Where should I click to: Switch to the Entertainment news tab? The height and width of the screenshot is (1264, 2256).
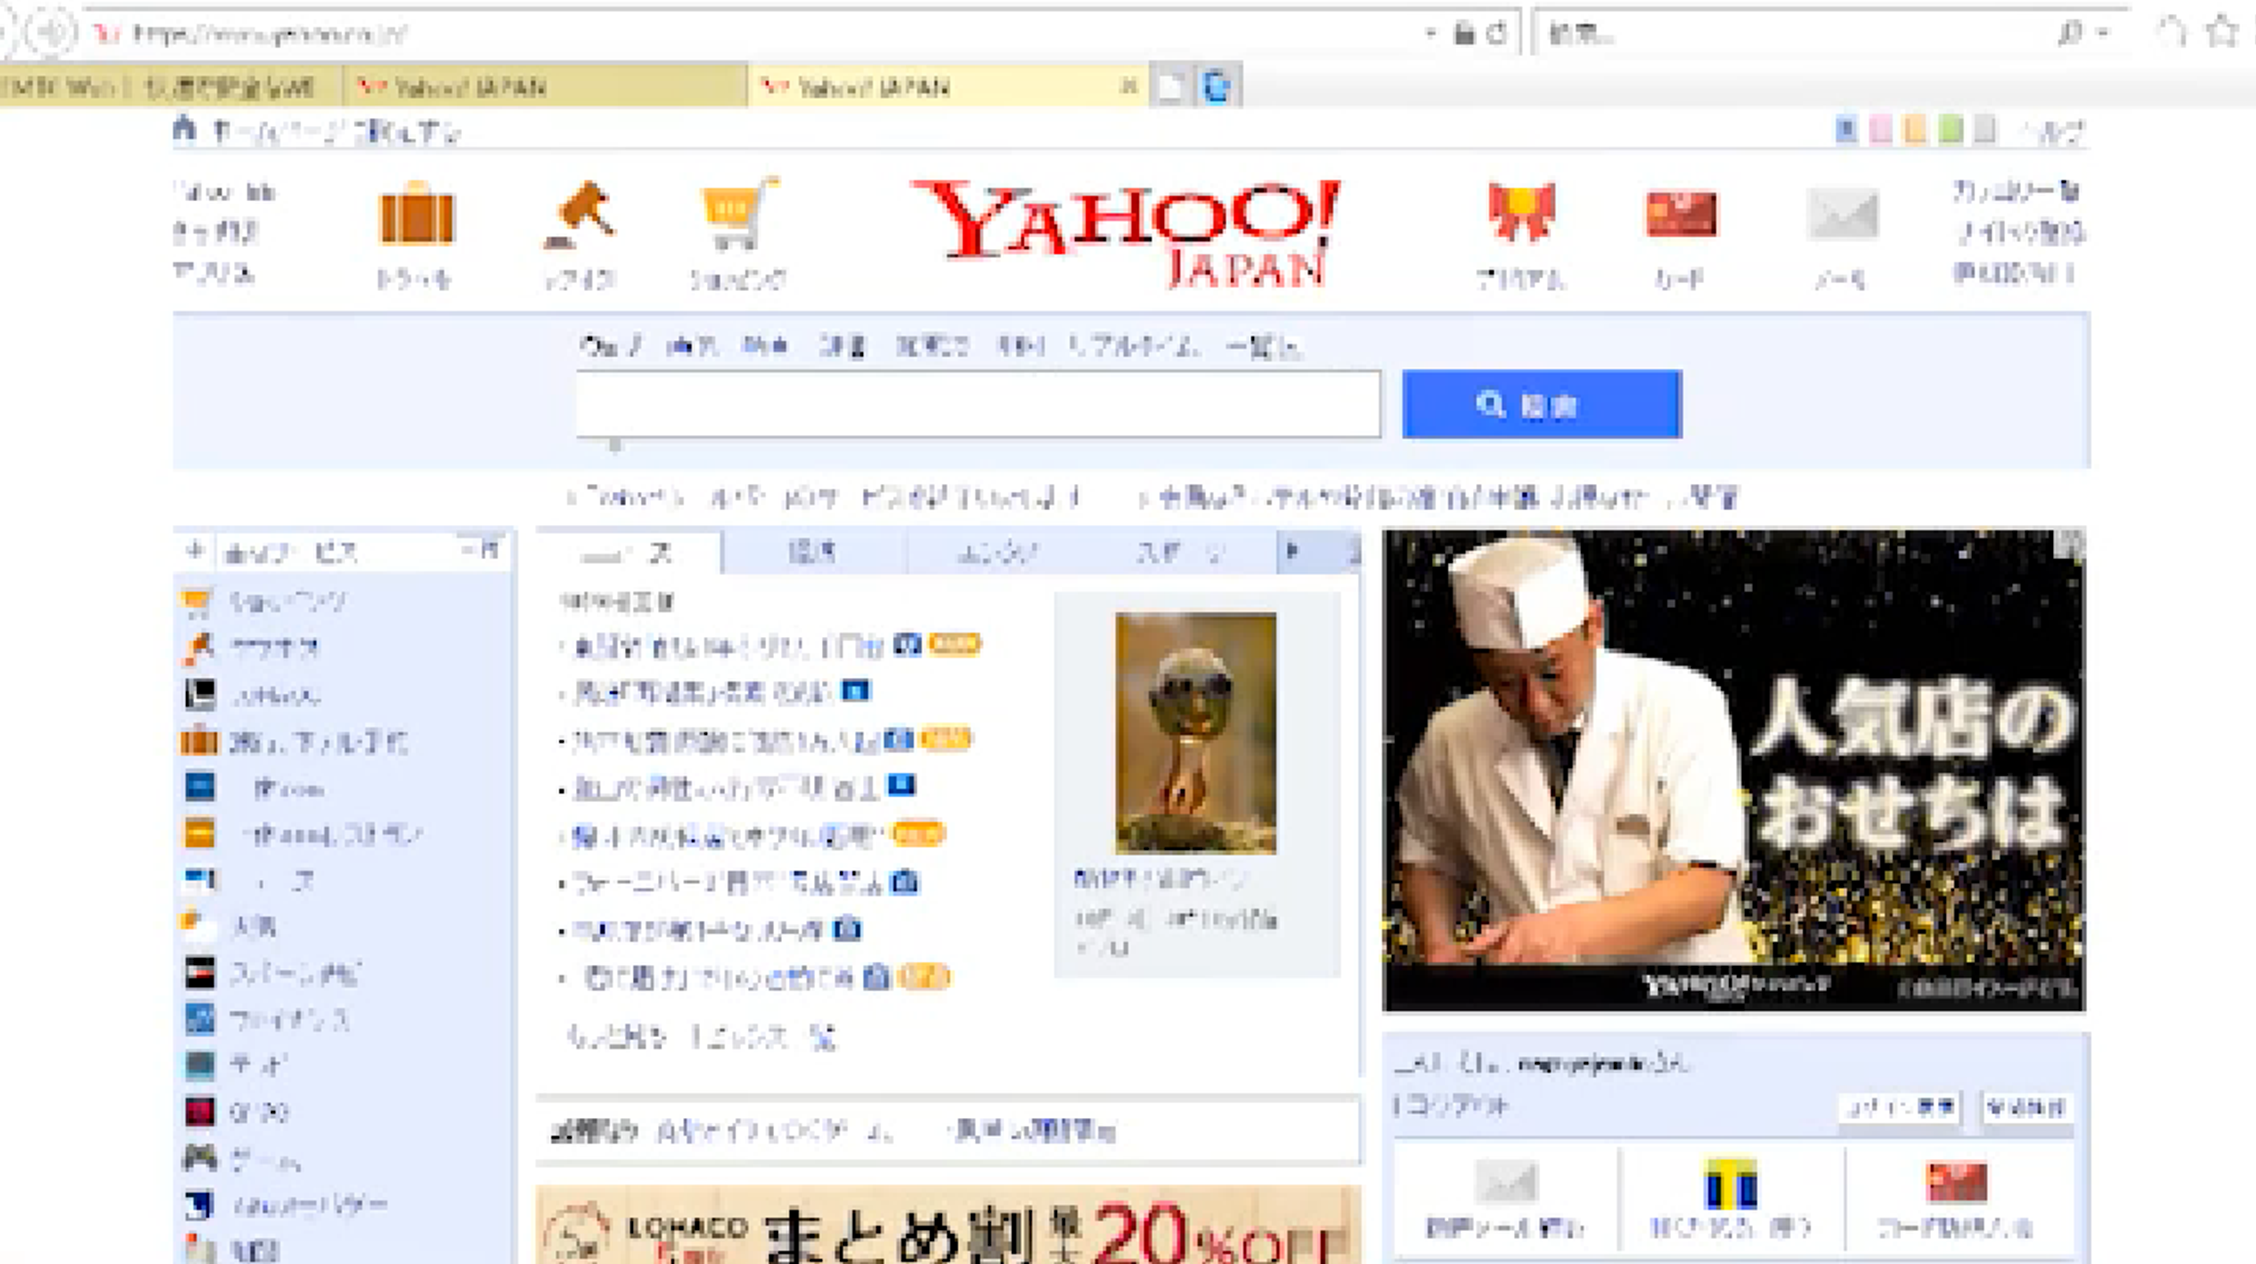coord(997,552)
